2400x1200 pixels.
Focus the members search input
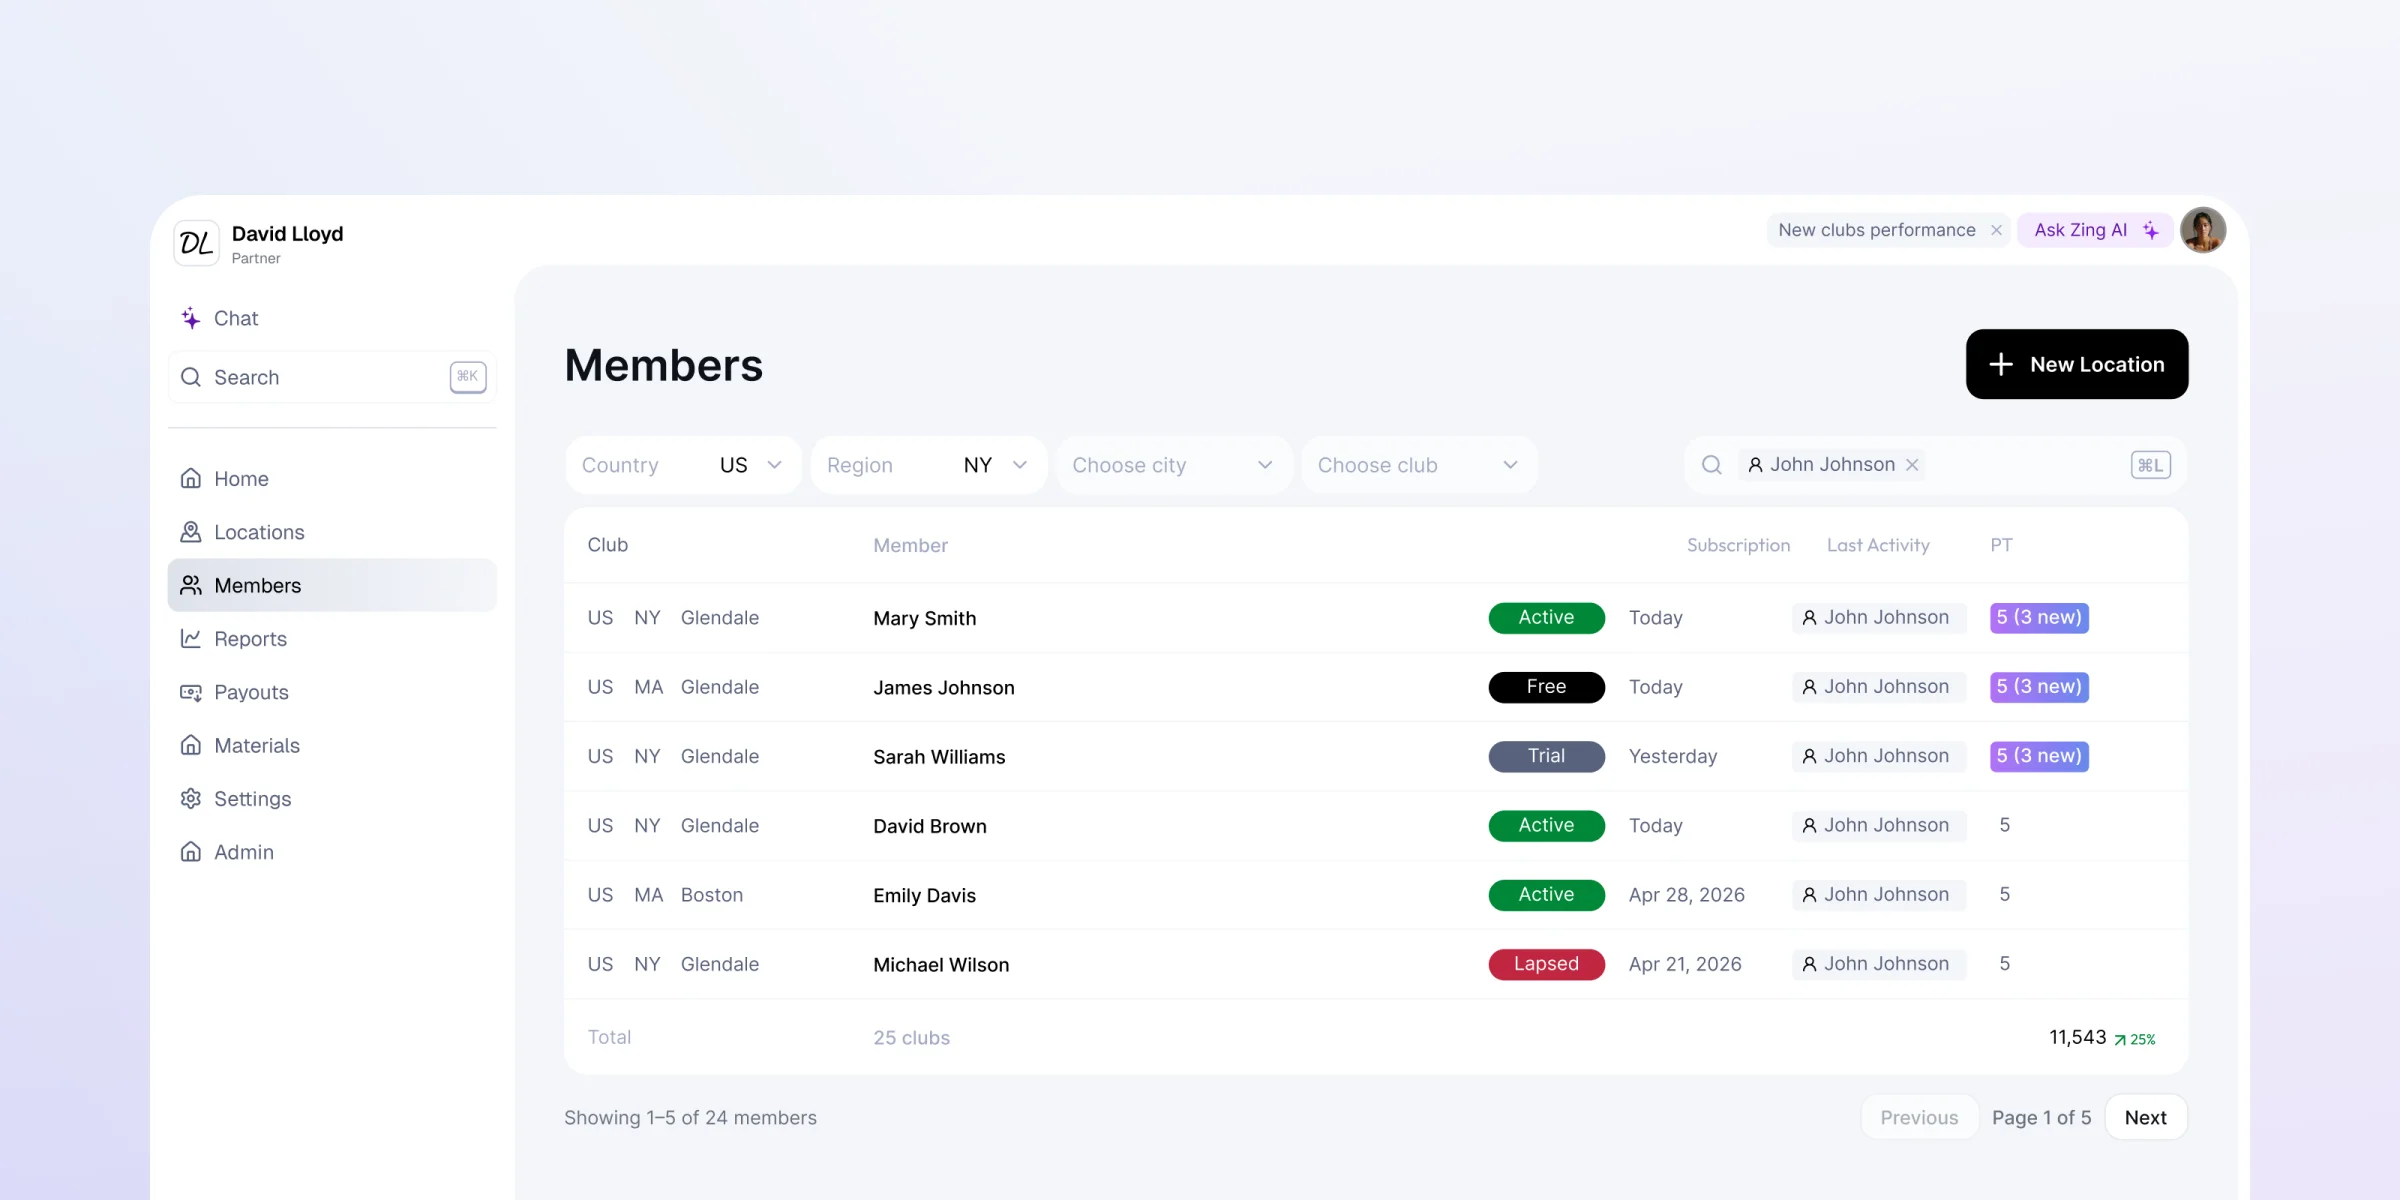(x=1935, y=465)
